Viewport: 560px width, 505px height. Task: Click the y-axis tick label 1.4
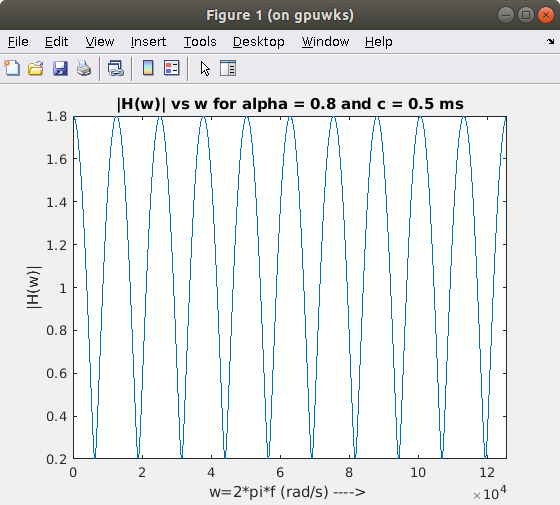pos(56,202)
